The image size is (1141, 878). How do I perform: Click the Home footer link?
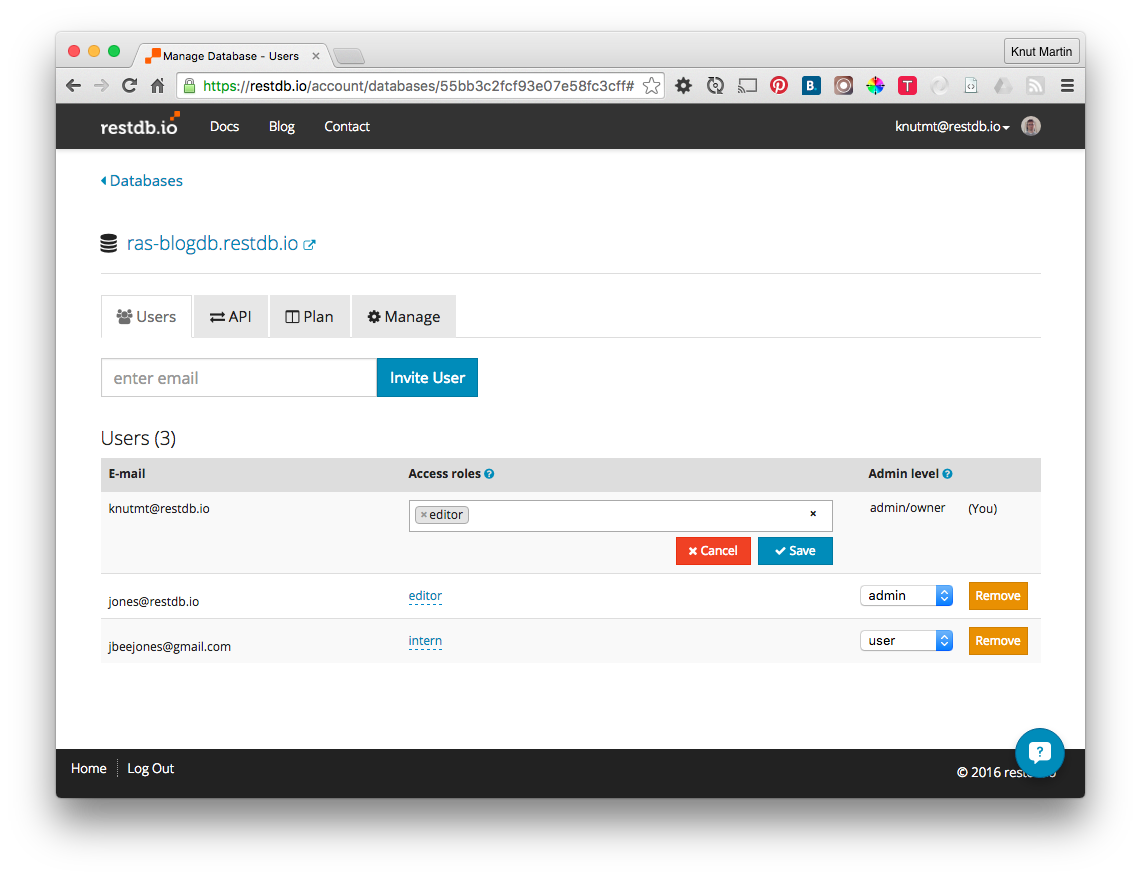point(89,768)
